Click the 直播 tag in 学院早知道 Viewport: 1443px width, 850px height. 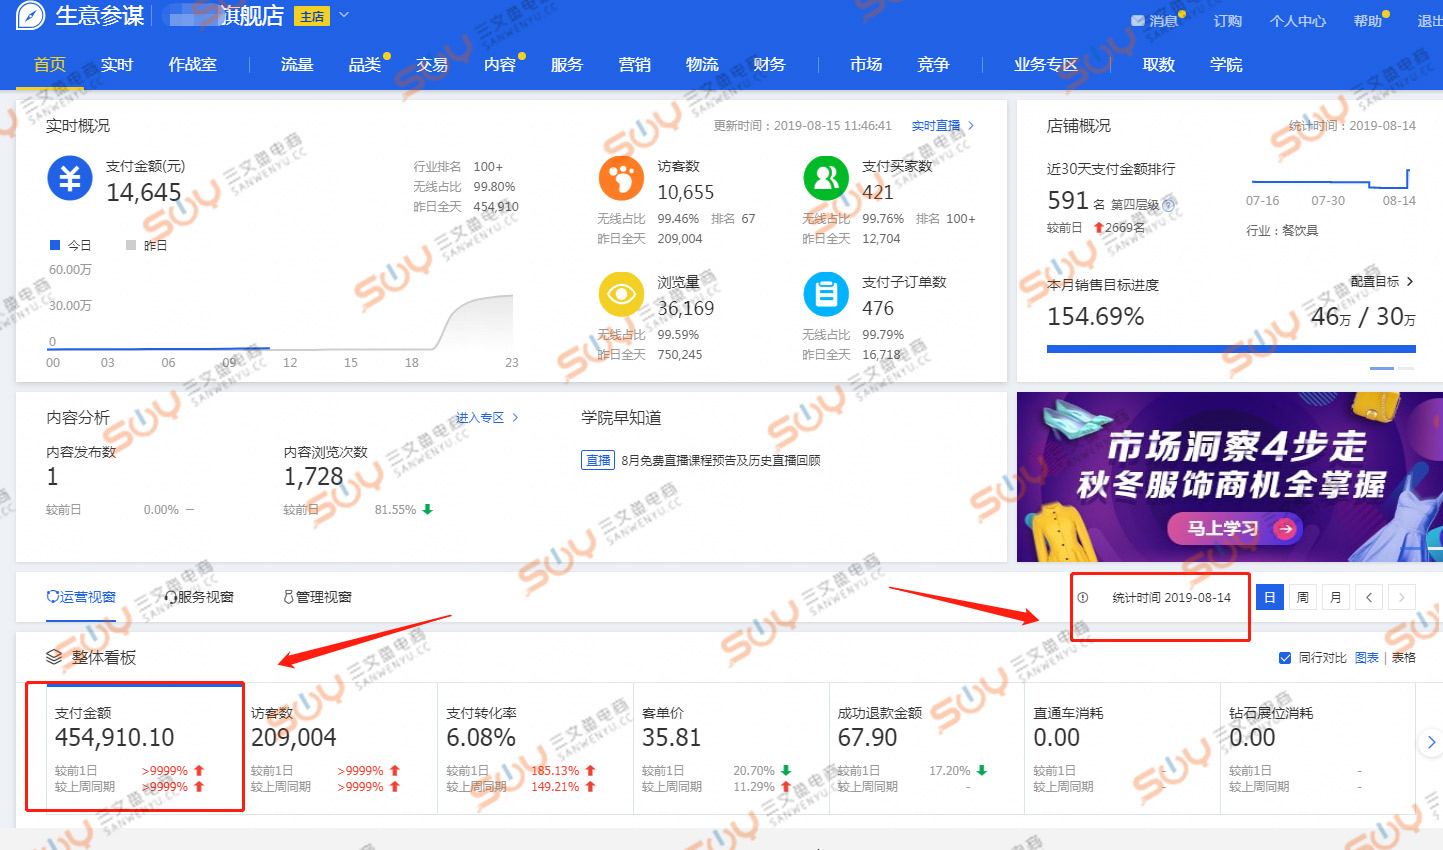click(x=598, y=461)
